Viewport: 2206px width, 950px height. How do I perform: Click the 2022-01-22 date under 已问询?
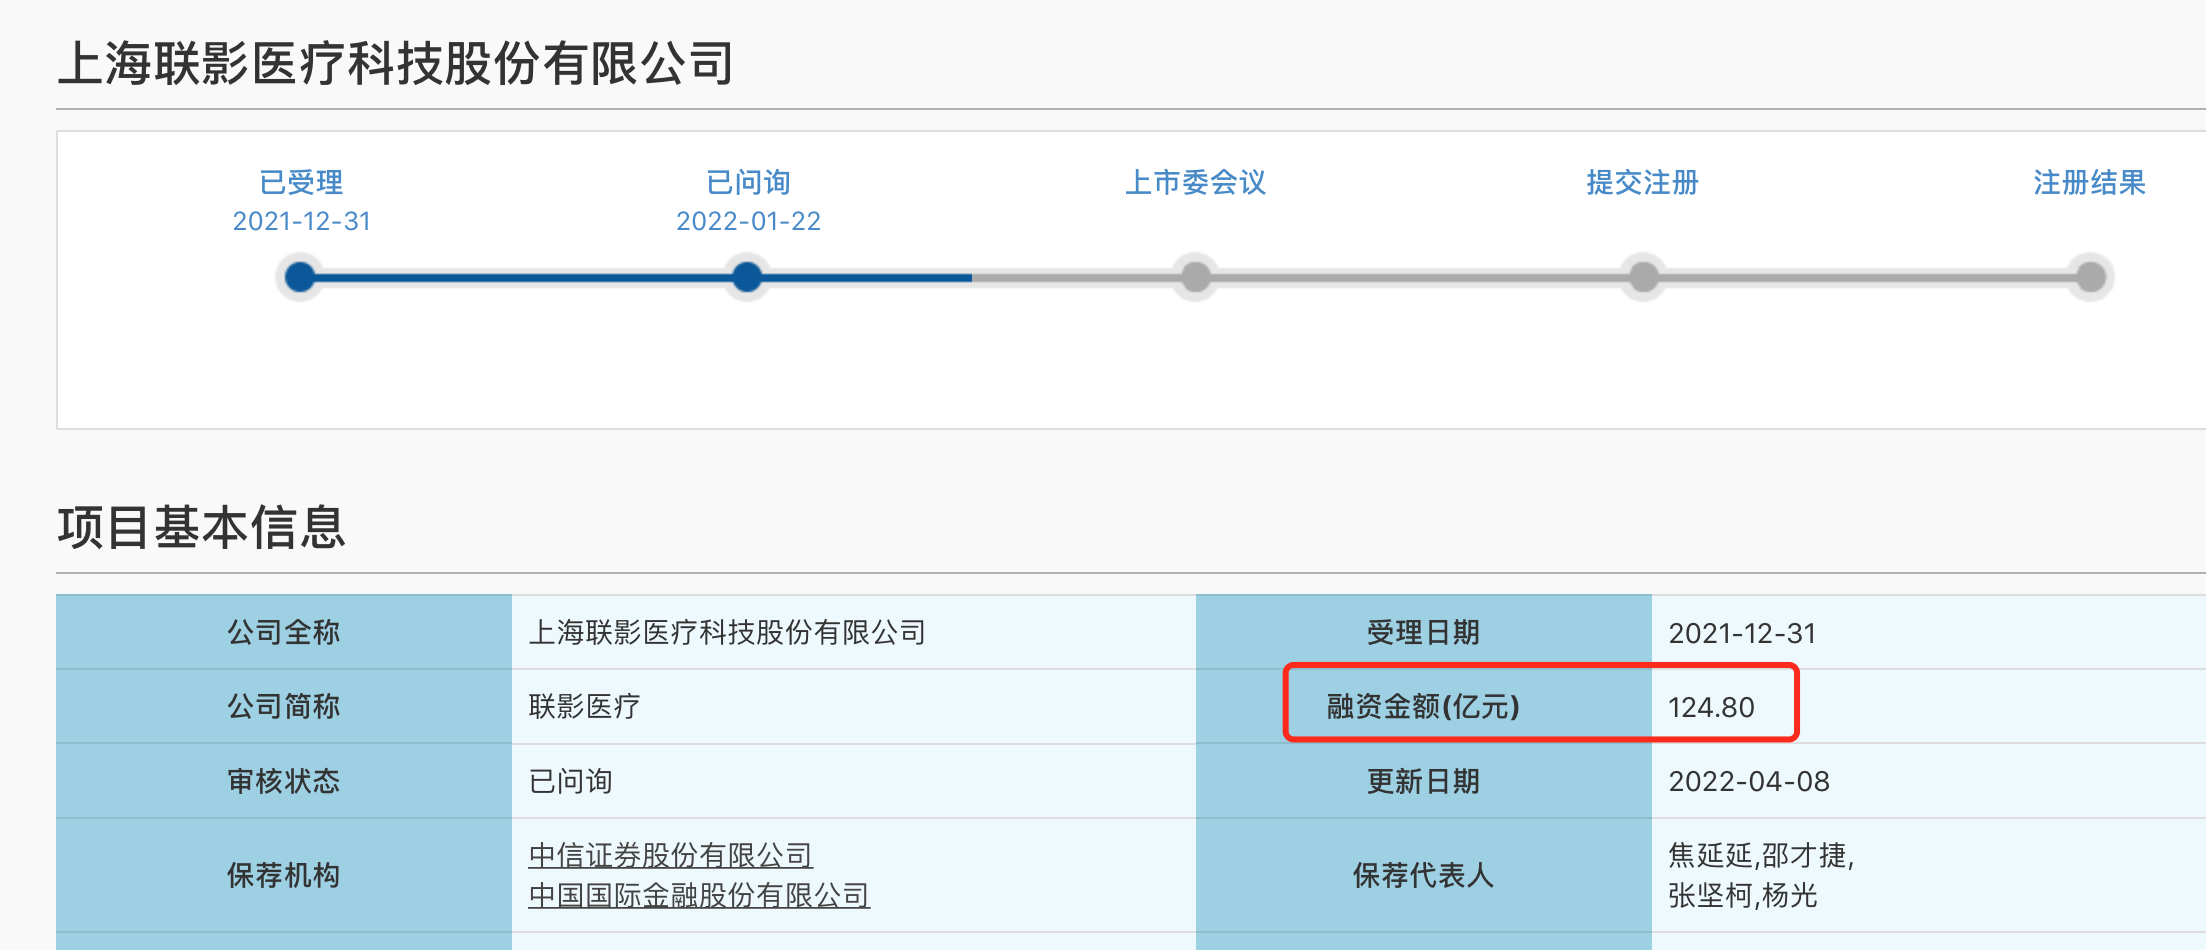click(748, 221)
